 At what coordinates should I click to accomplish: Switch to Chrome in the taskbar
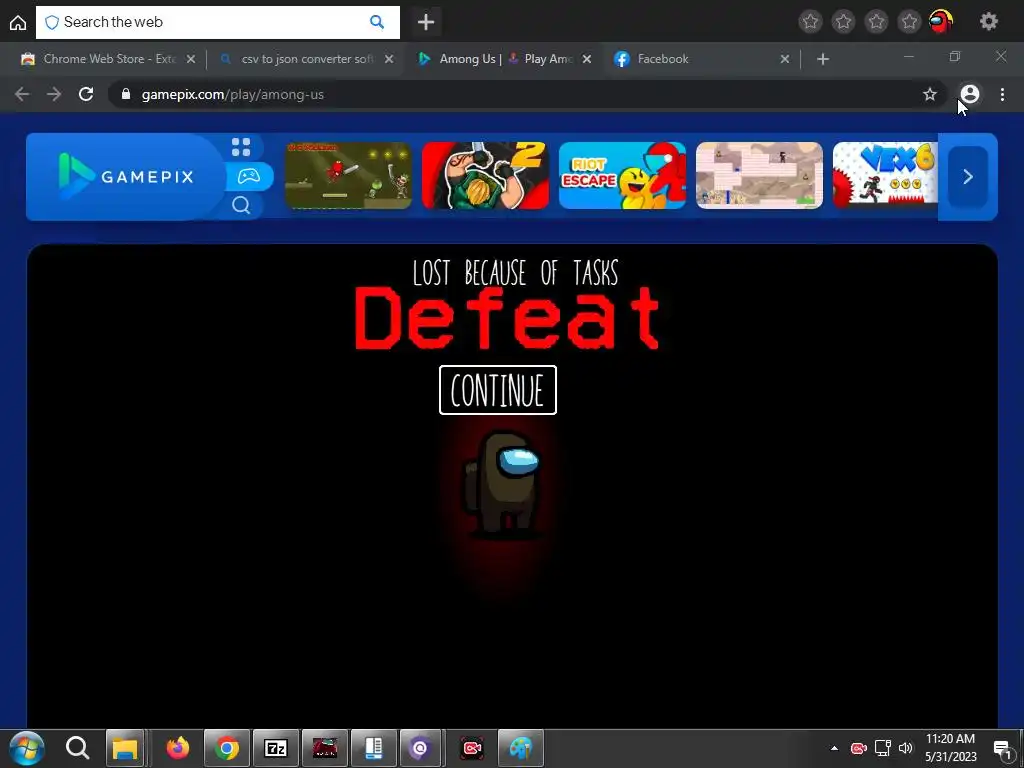click(227, 748)
